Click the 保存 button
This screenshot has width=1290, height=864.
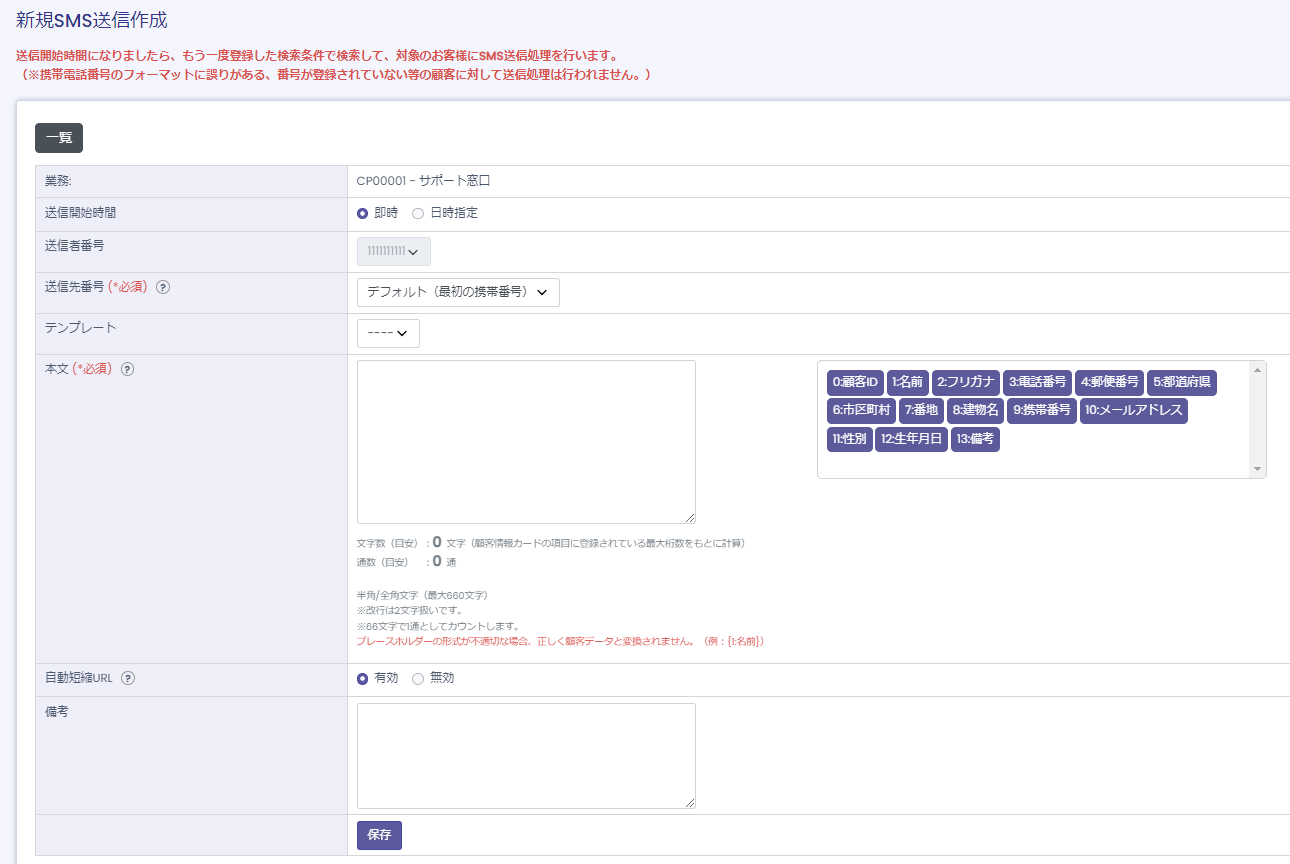379,835
